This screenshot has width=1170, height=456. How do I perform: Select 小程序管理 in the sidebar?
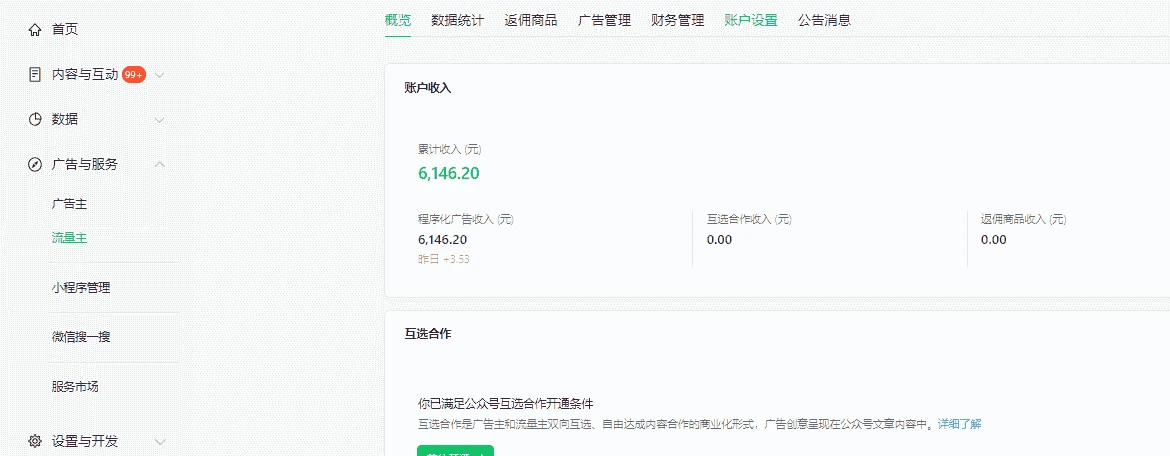click(x=81, y=288)
